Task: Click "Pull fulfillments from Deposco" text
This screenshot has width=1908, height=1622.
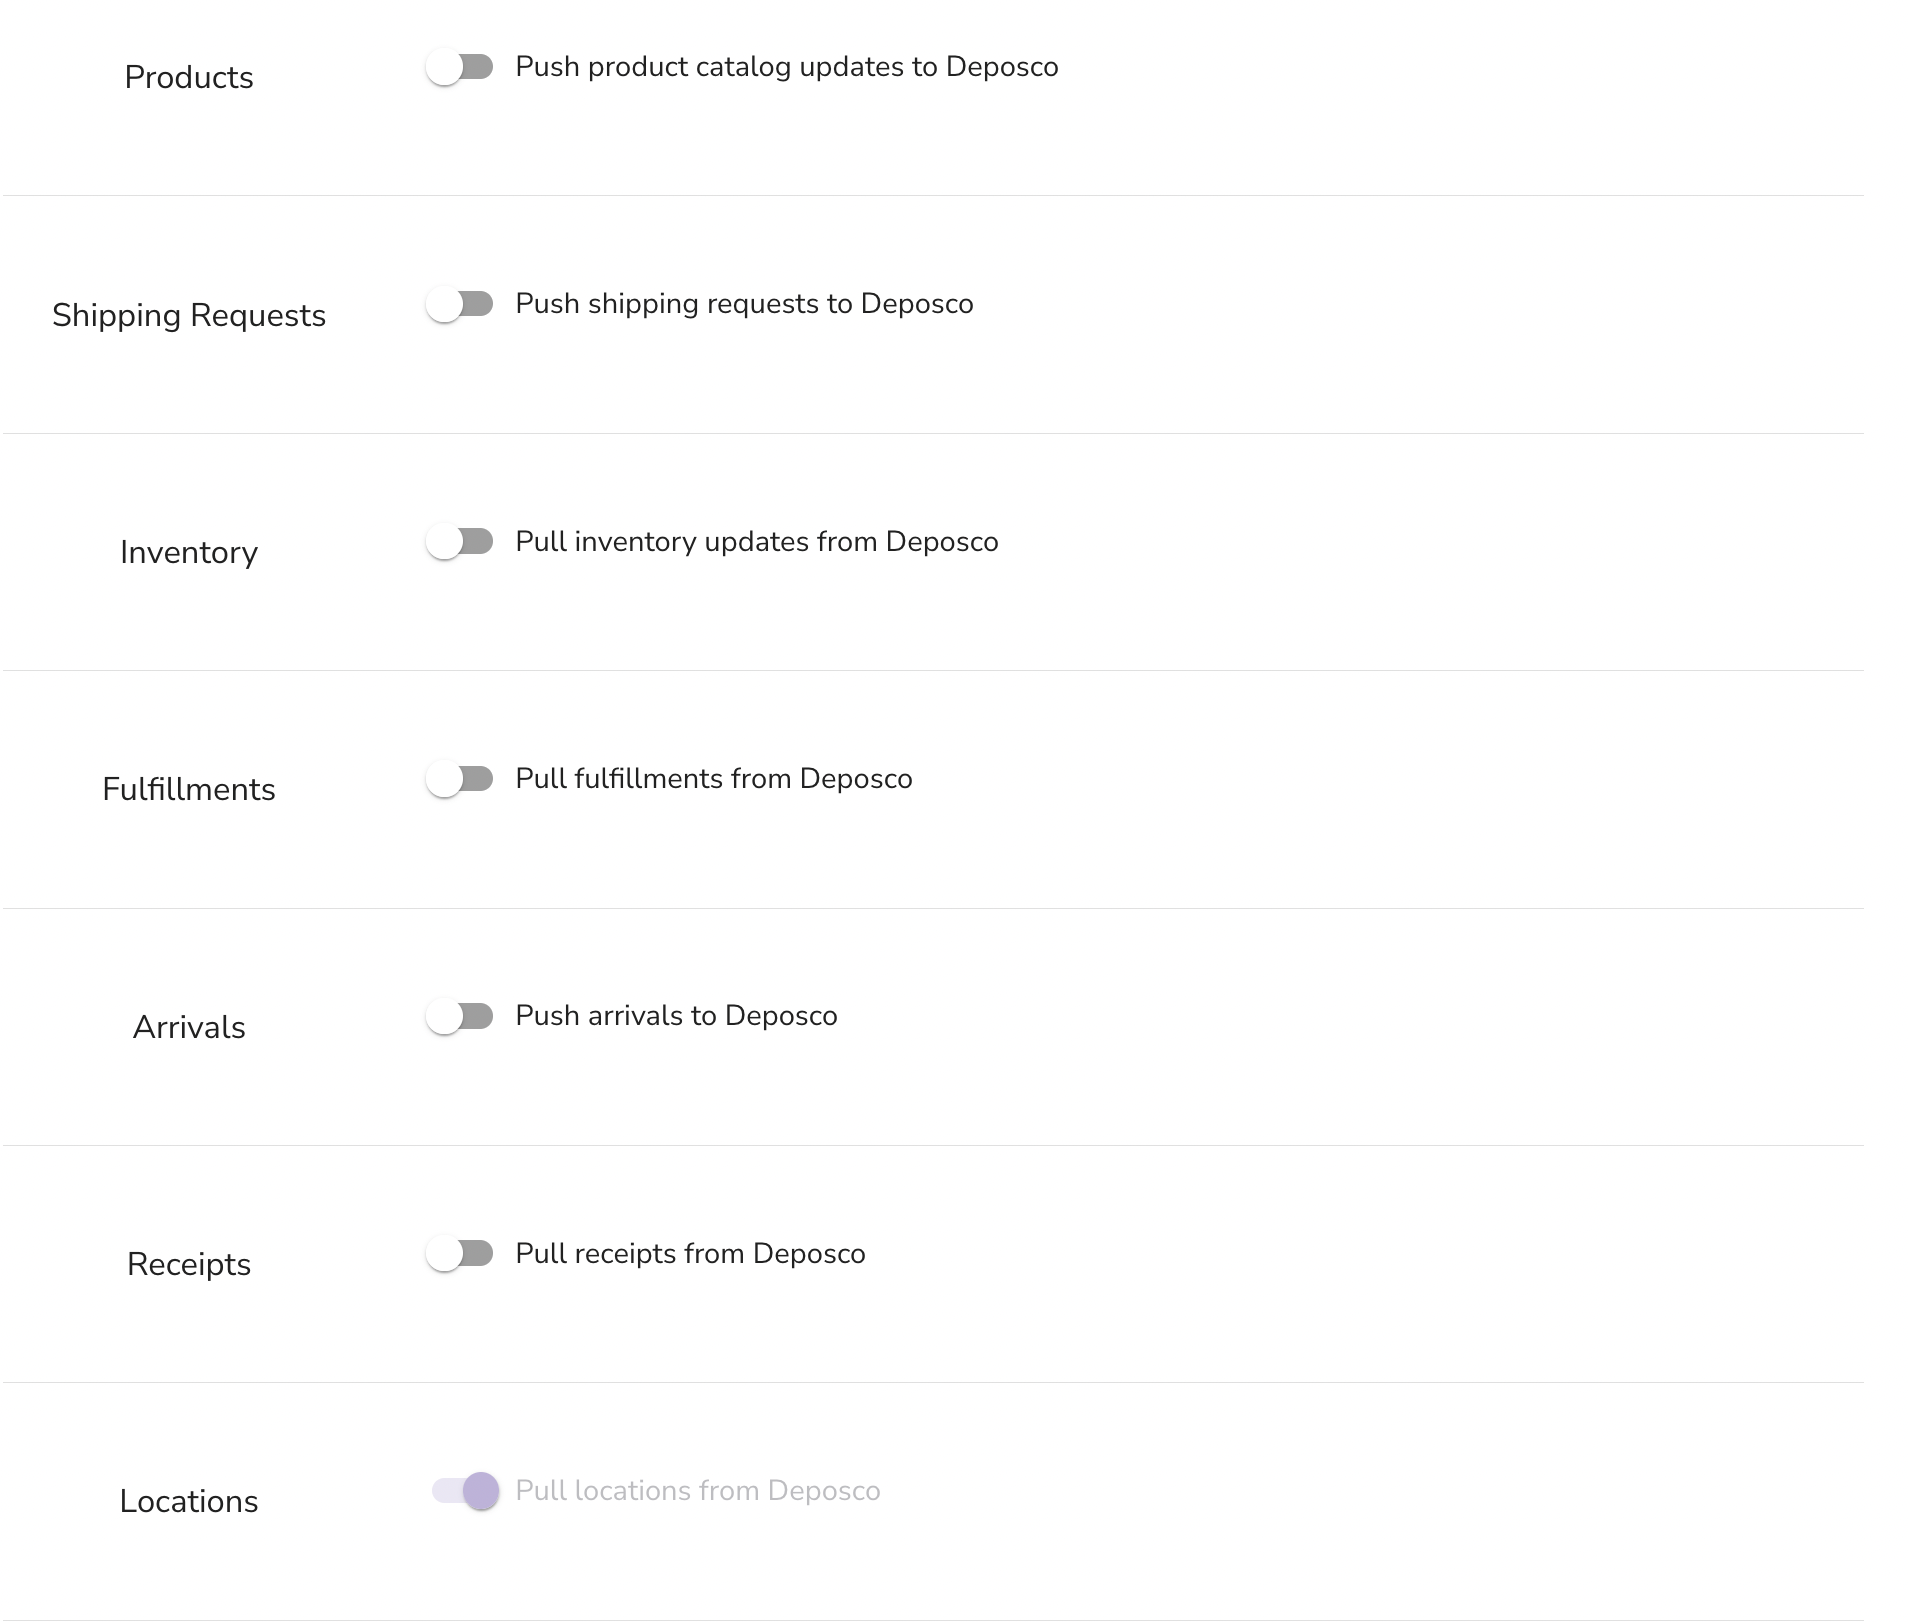Action: click(714, 779)
